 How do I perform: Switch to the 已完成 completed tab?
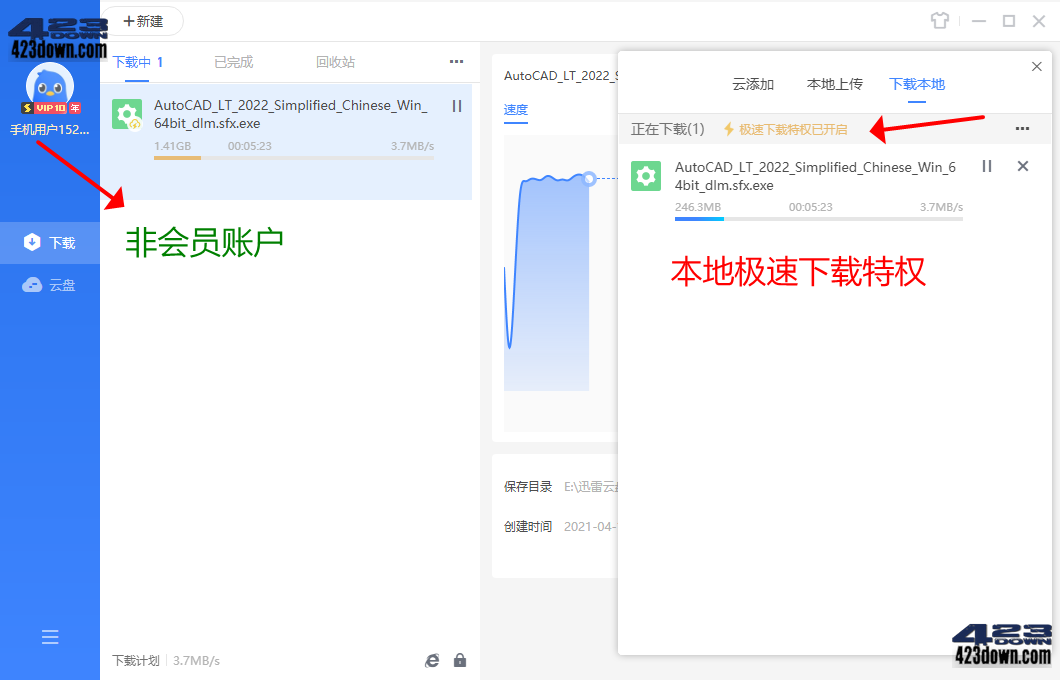click(x=233, y=61)
